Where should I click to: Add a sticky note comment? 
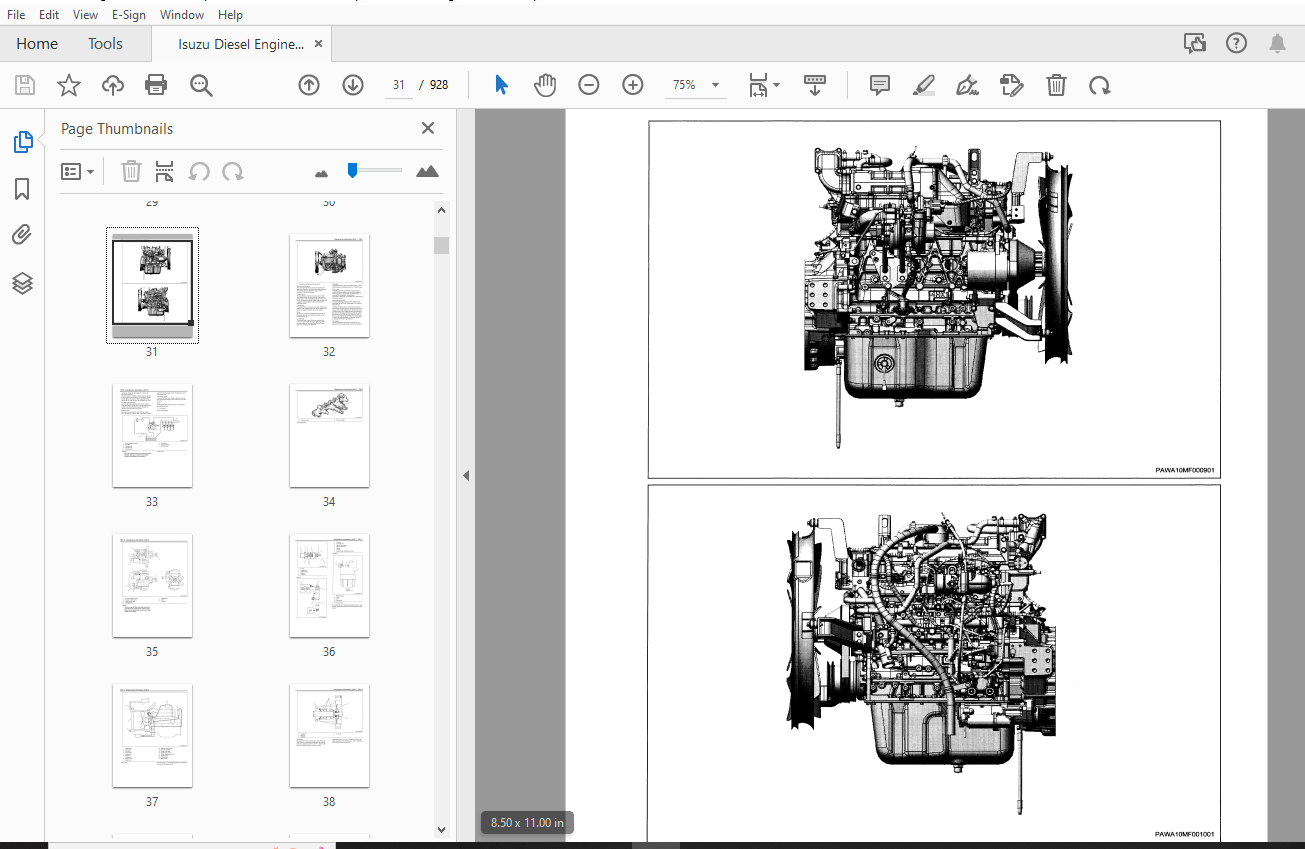[x=880, y=85]
